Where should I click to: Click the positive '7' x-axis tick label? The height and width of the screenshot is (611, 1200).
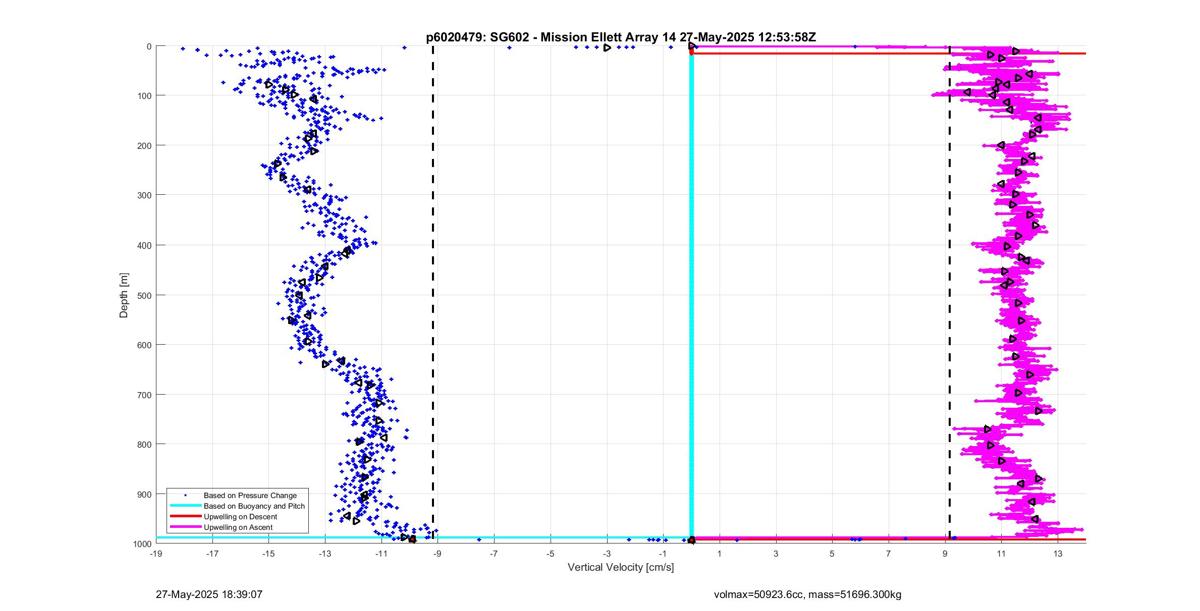pos(889,553)
